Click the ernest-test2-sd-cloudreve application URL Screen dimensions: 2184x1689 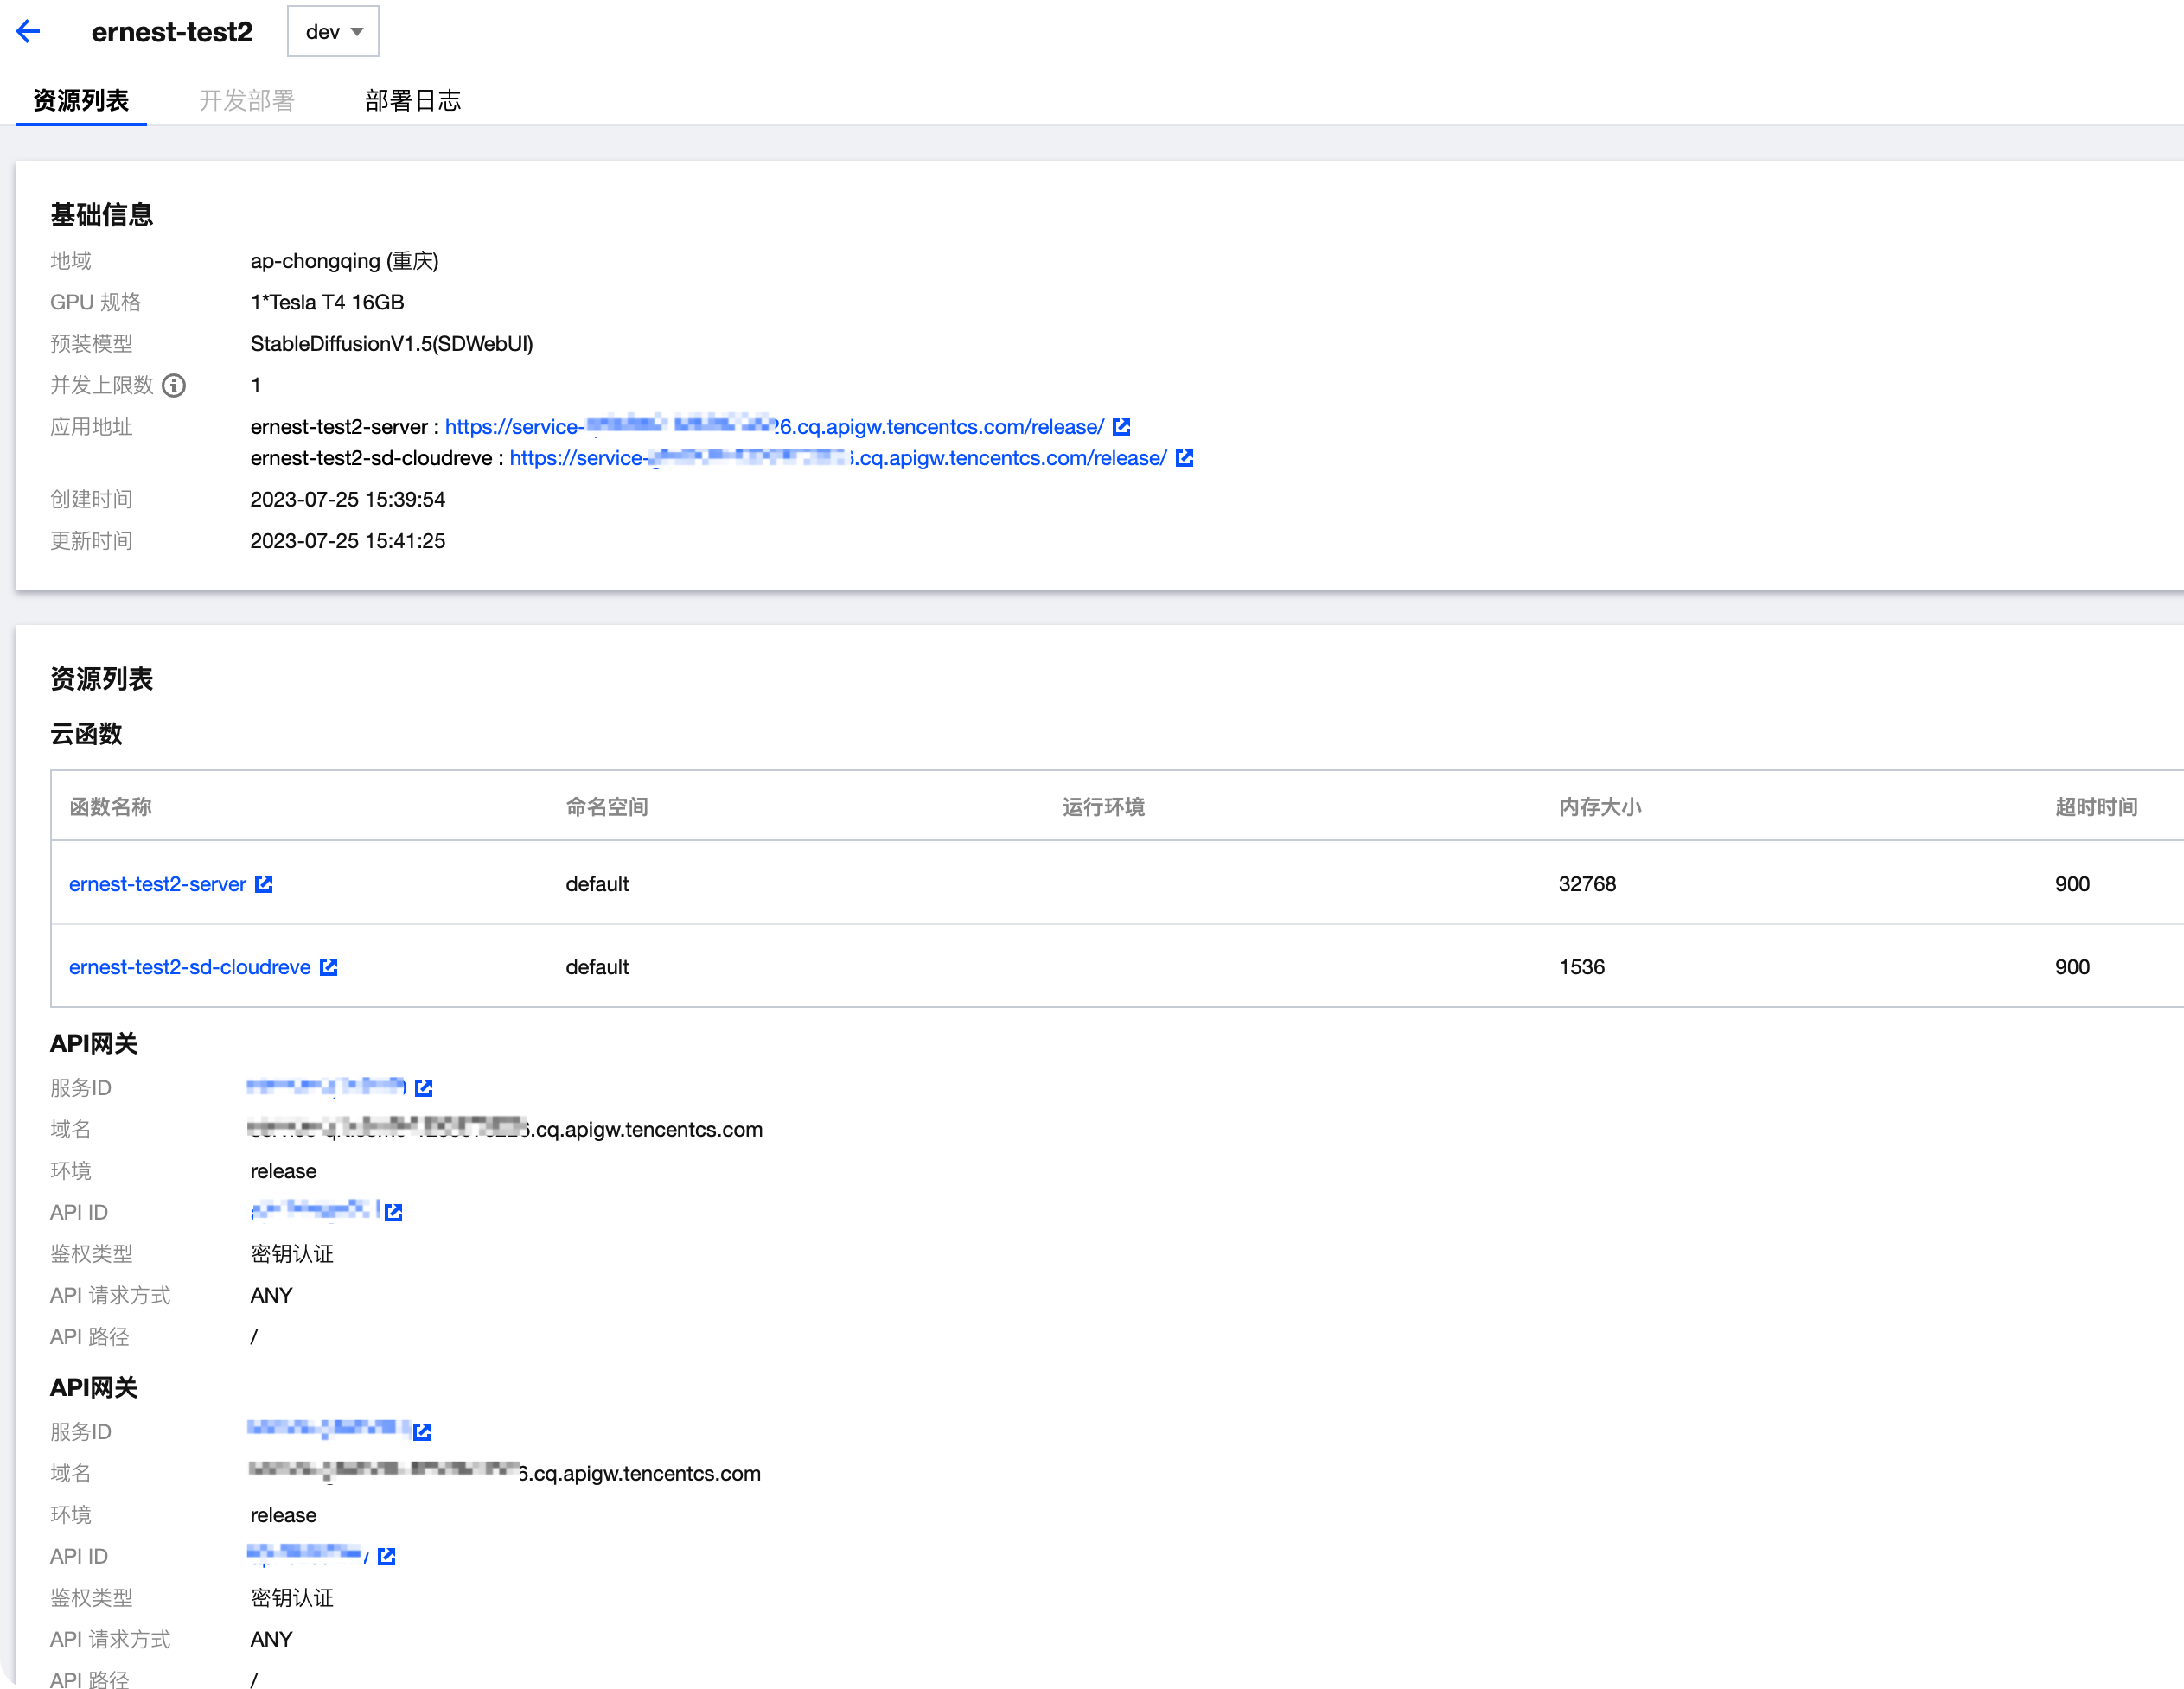pyautogui.click(x=837, y=458)
